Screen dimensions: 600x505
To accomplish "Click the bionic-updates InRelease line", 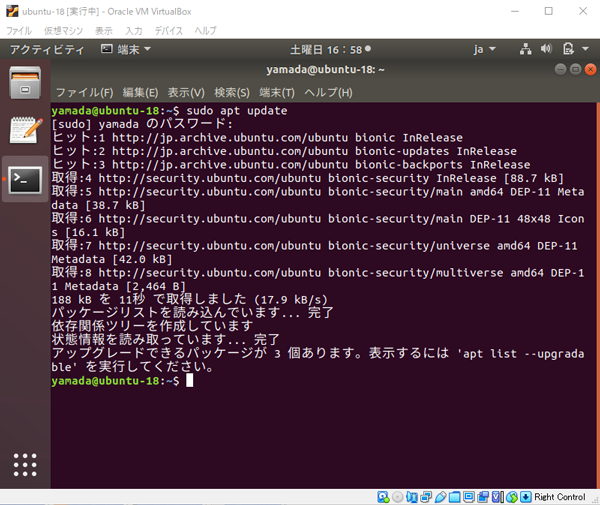I will (x=284, y=151).
